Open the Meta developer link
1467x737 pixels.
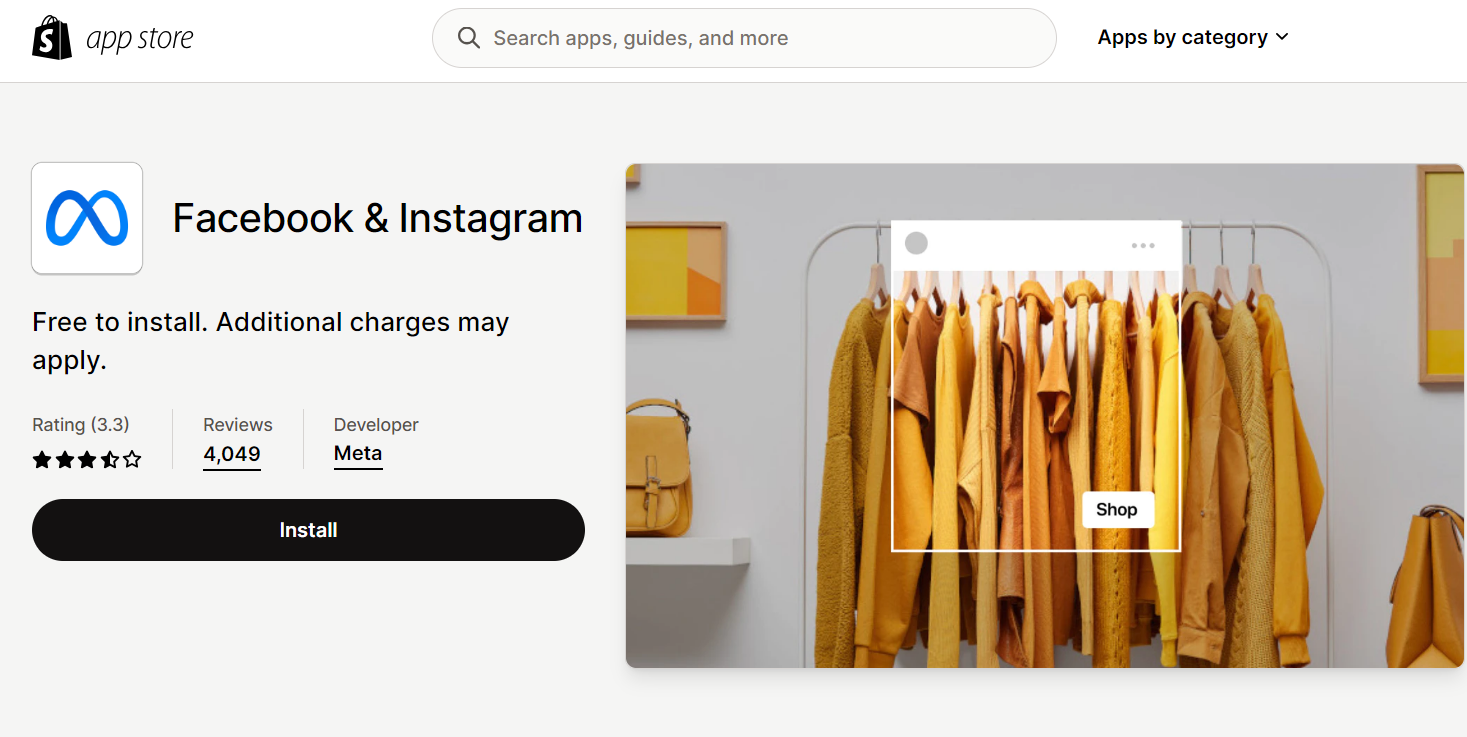tap(358, 455)
